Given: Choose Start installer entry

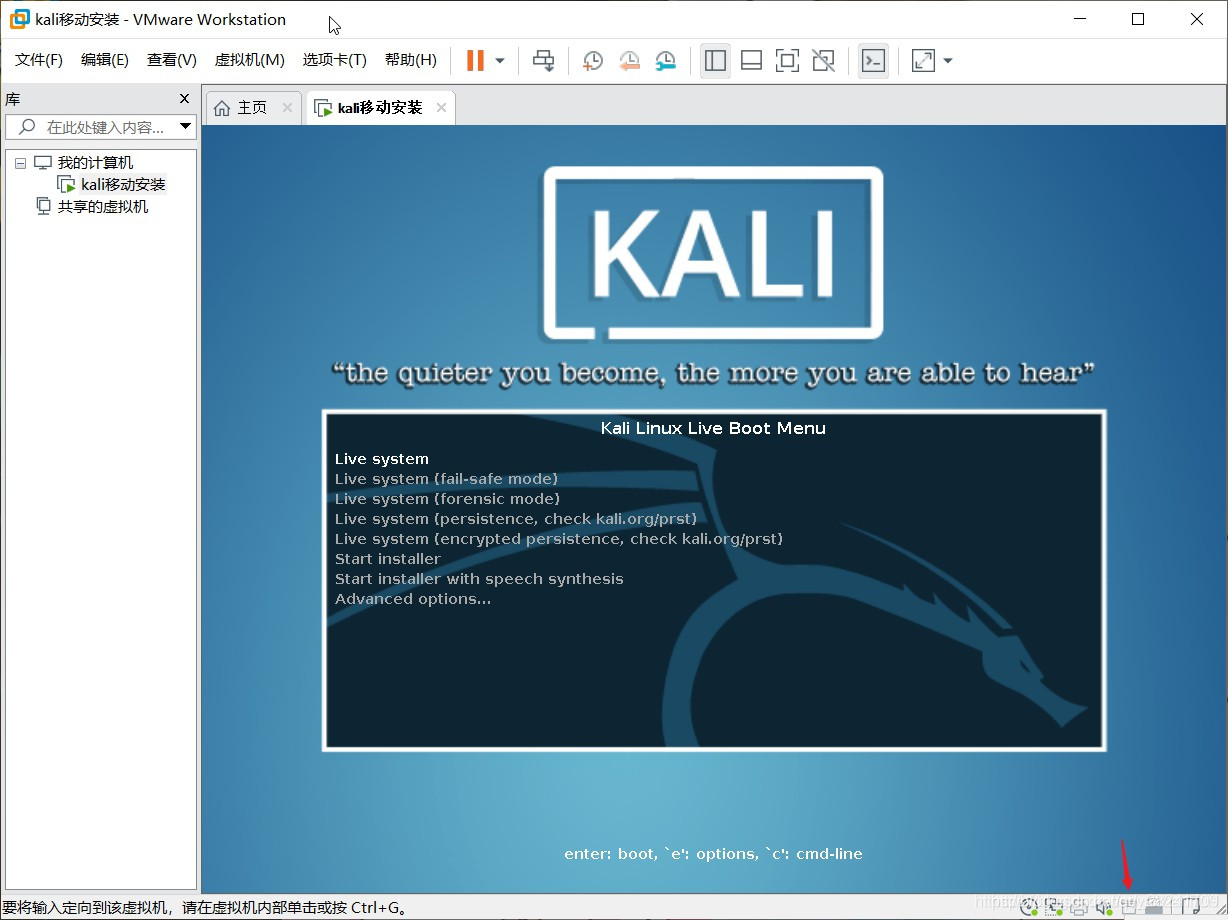Looking at the screenshot, I should click(388, 559).
